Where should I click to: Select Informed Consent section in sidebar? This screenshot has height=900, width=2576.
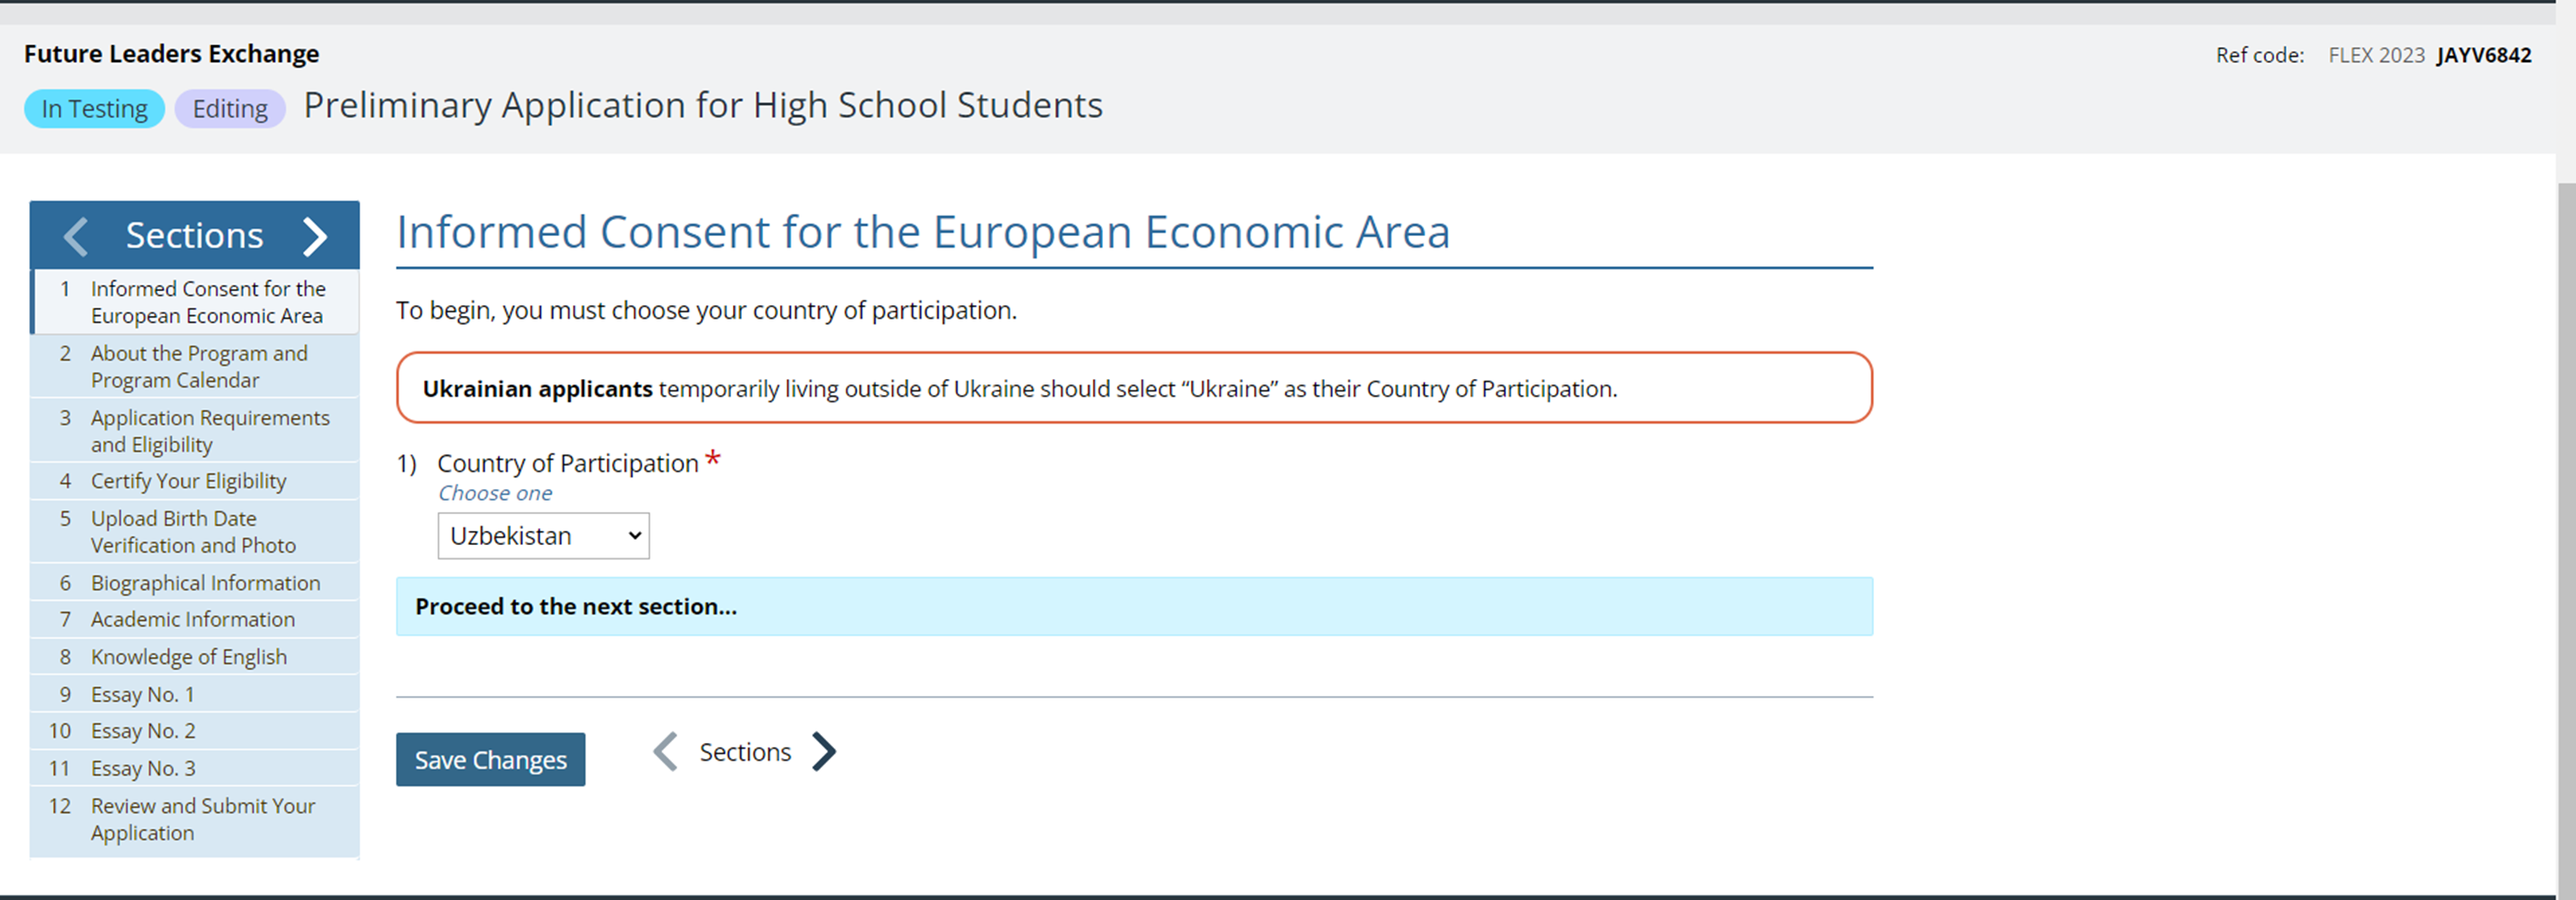point(207,302)
